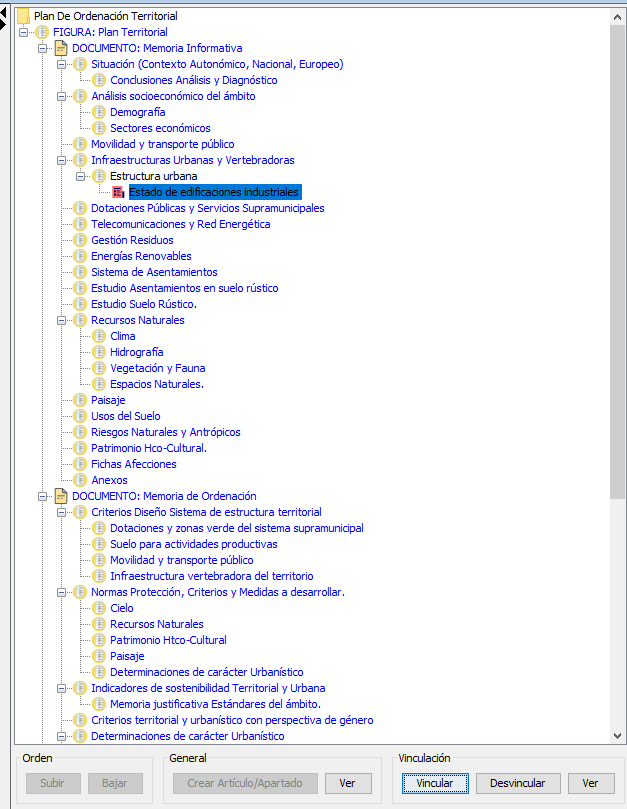The height and width of the screenshot is (809, 627).
Task: Collapse Criterios Diseño Sistema de estructura territorial
Action: coord(61,512)
